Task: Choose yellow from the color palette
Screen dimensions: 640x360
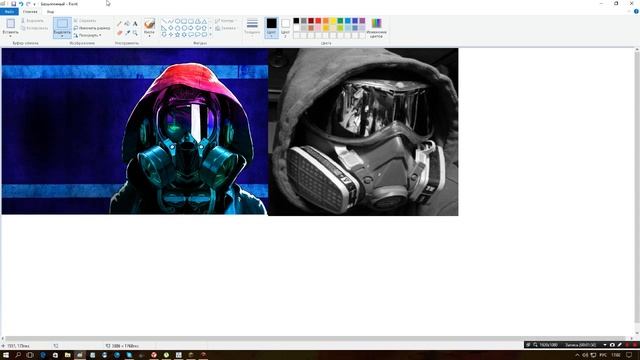Action: coord(333,20)
